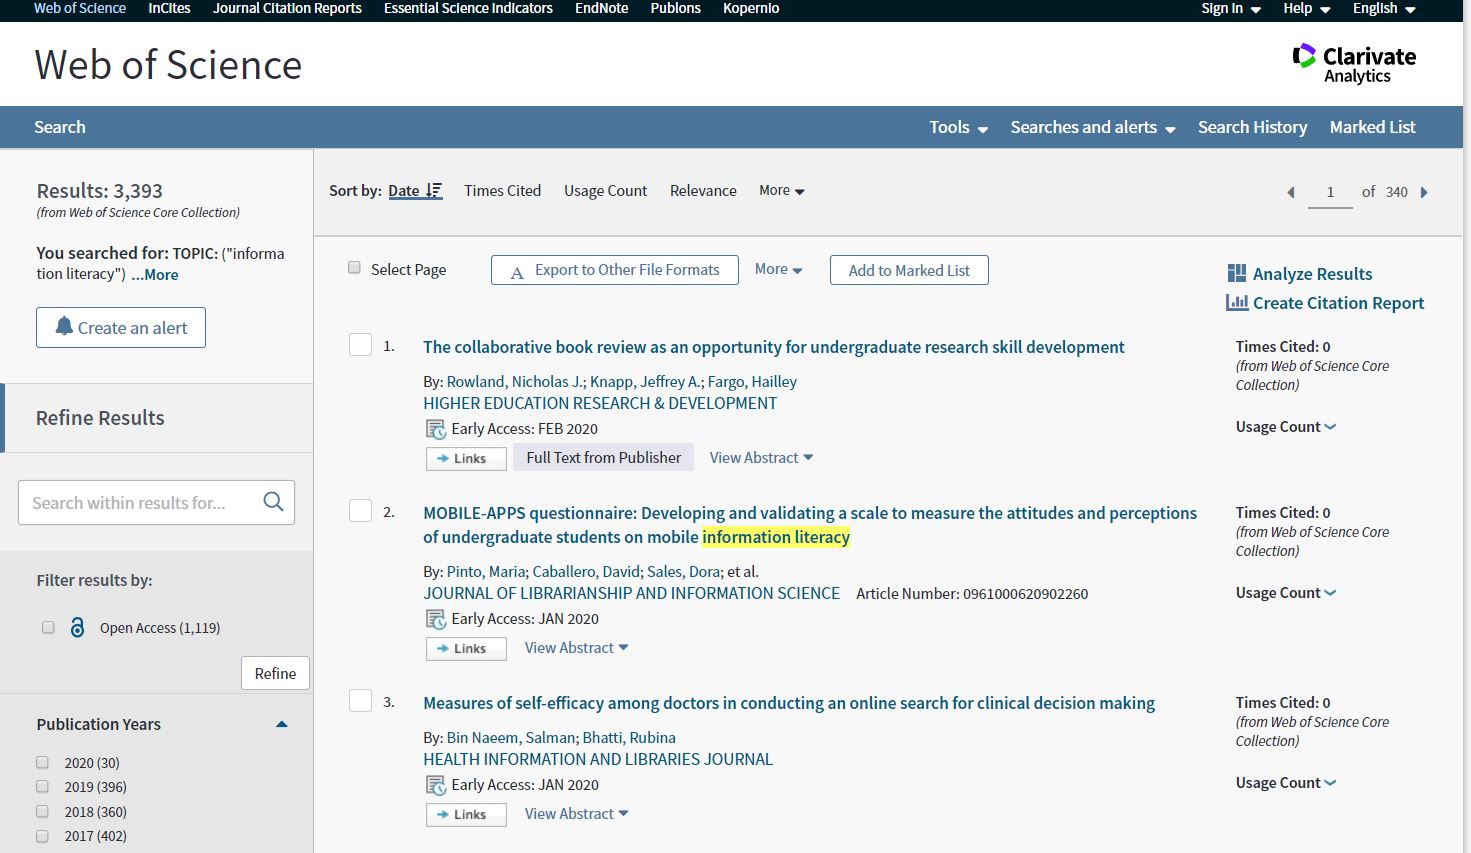Open the More sort options dropdown
This screenshot has height=853, width=1471.
point(782,190)
